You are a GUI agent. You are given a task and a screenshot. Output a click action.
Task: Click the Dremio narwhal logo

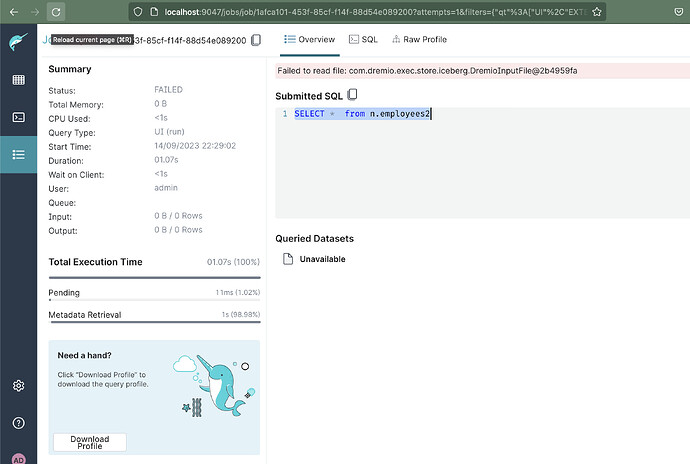pyautogui.click(x=18, y=42)
